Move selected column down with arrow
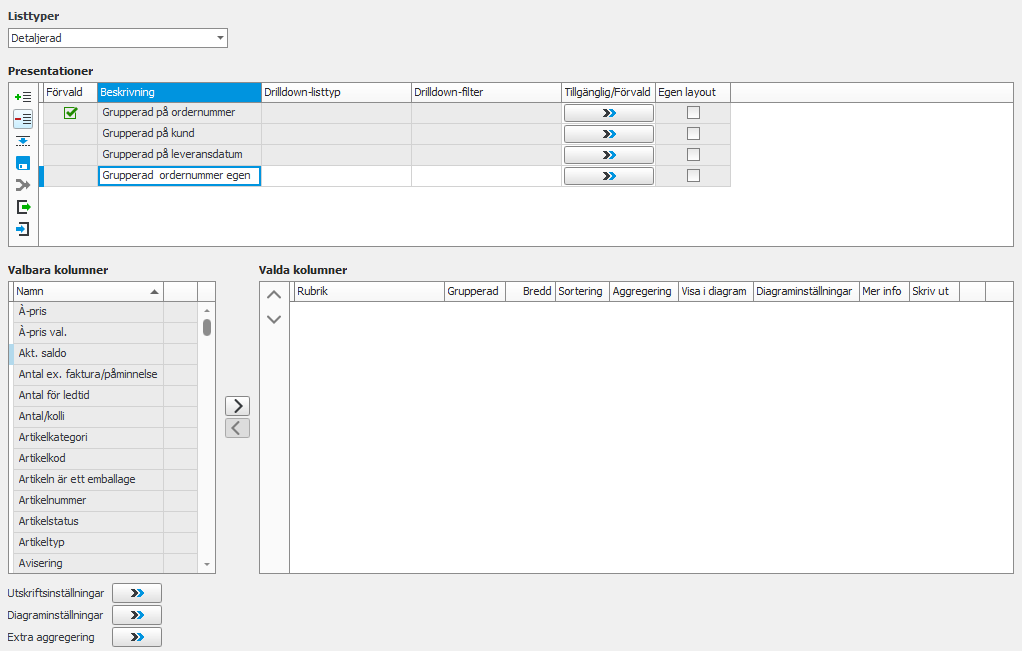Screen dimensions: 1022x651 click(274, 319)
